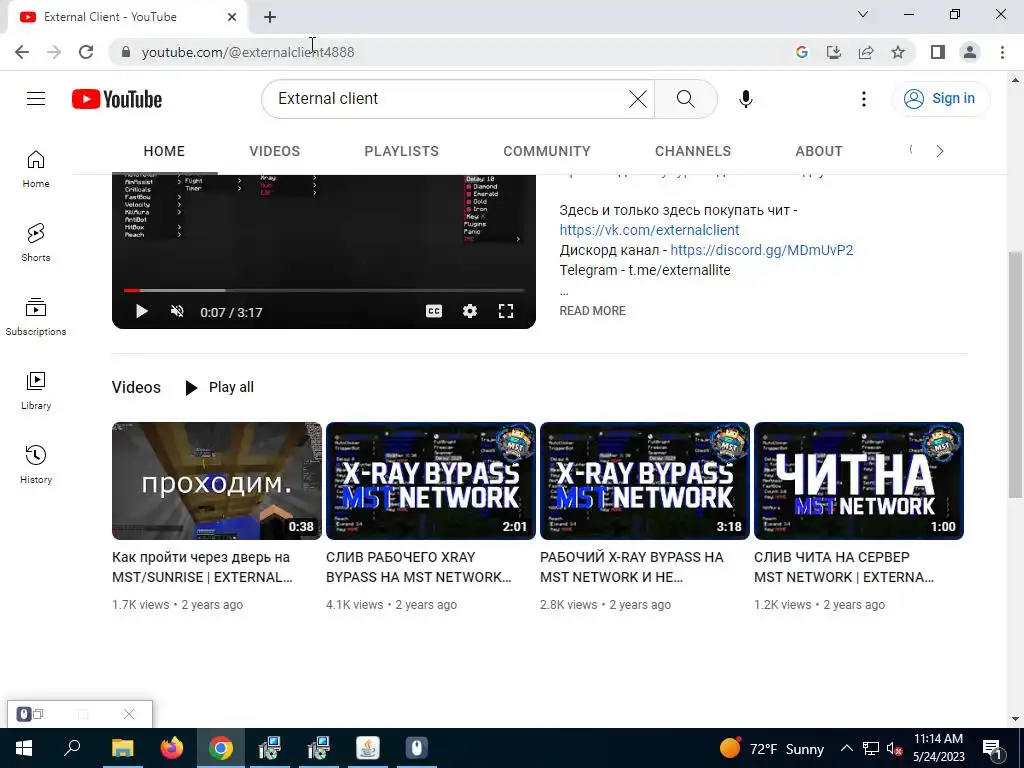This screenshot has height=768, width=1024.
Task: Reload the page in Chrome
Action: click(x=86, y=52)
